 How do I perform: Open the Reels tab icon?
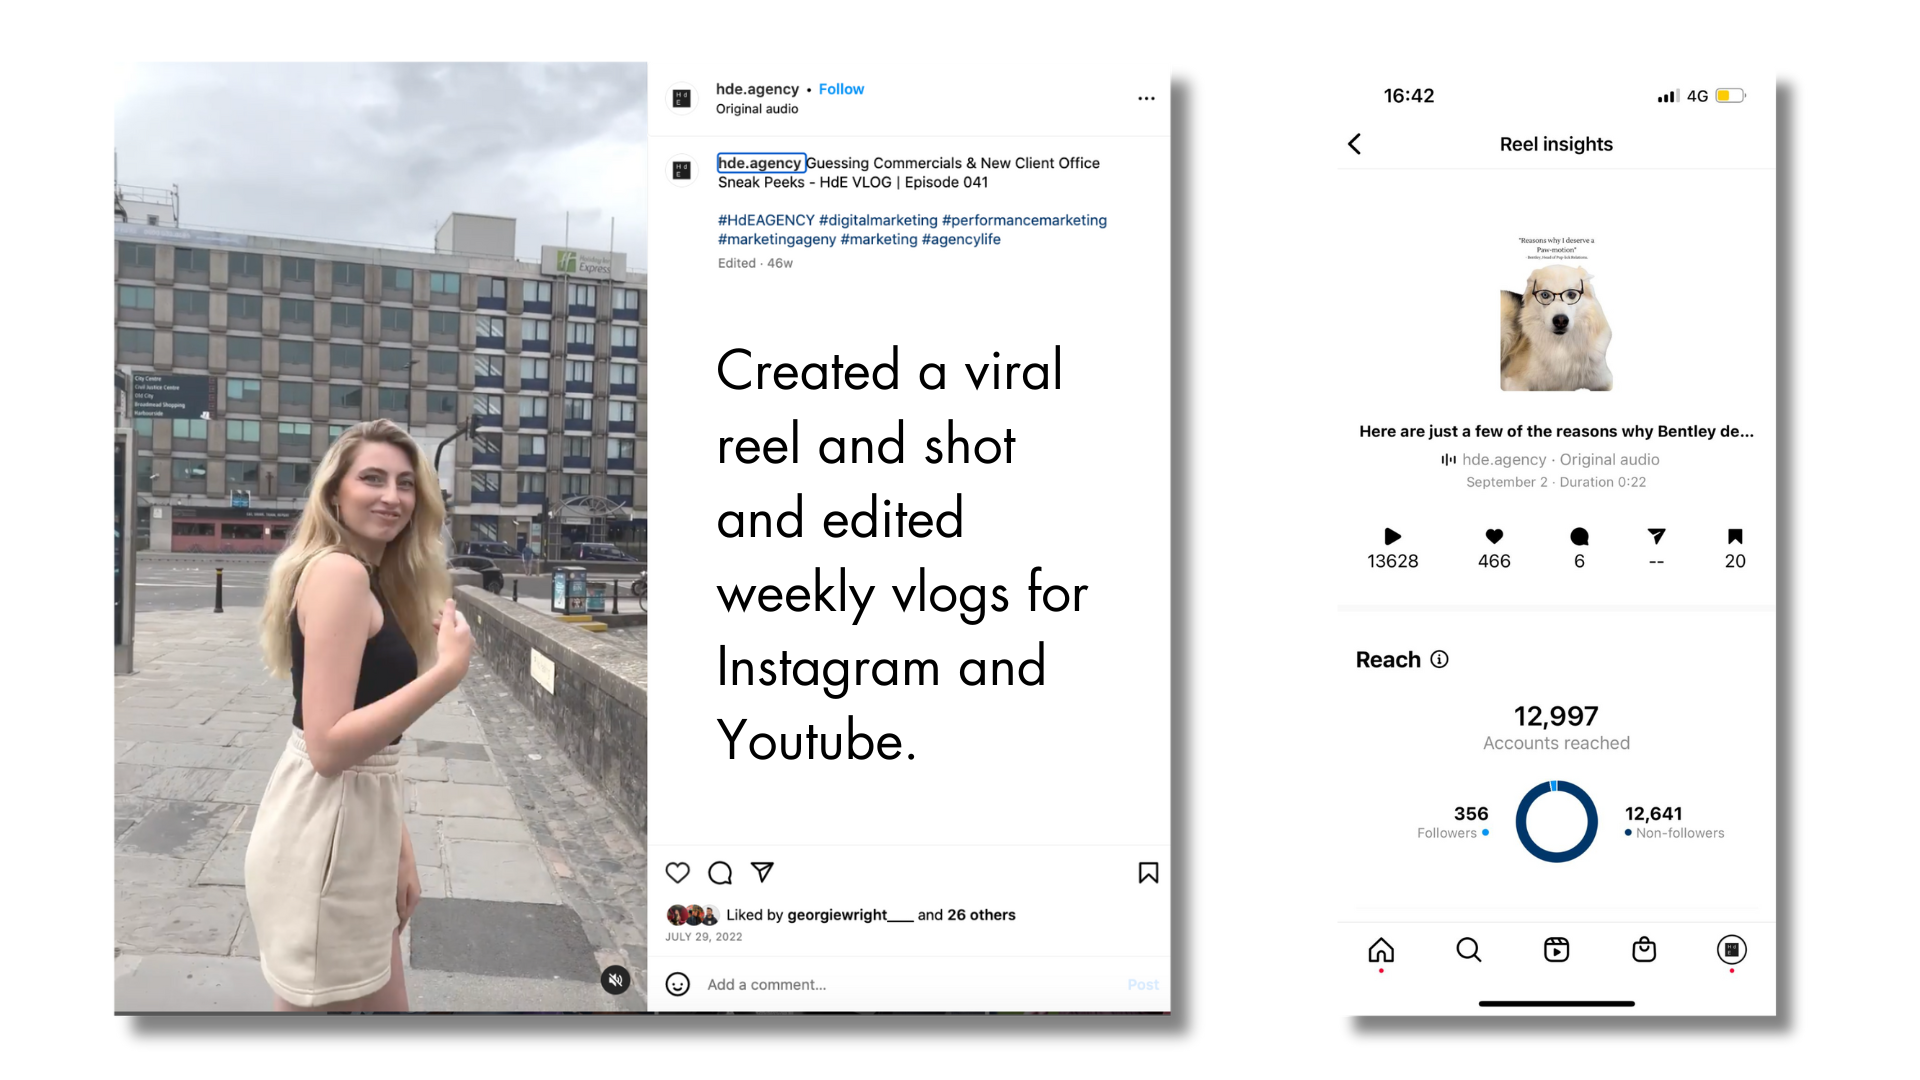pyautogui.click(x=1556, y=949)
